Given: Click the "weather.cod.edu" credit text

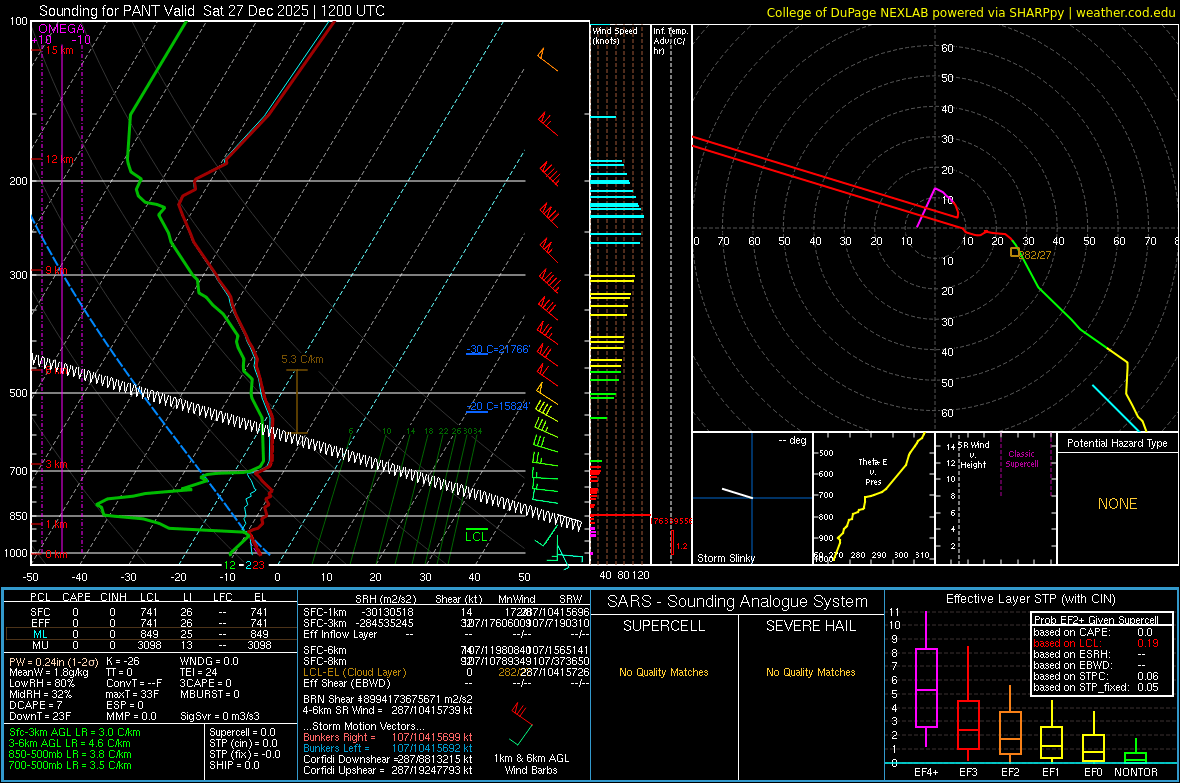Looking at the screenshot, I should coord(1125,12).
